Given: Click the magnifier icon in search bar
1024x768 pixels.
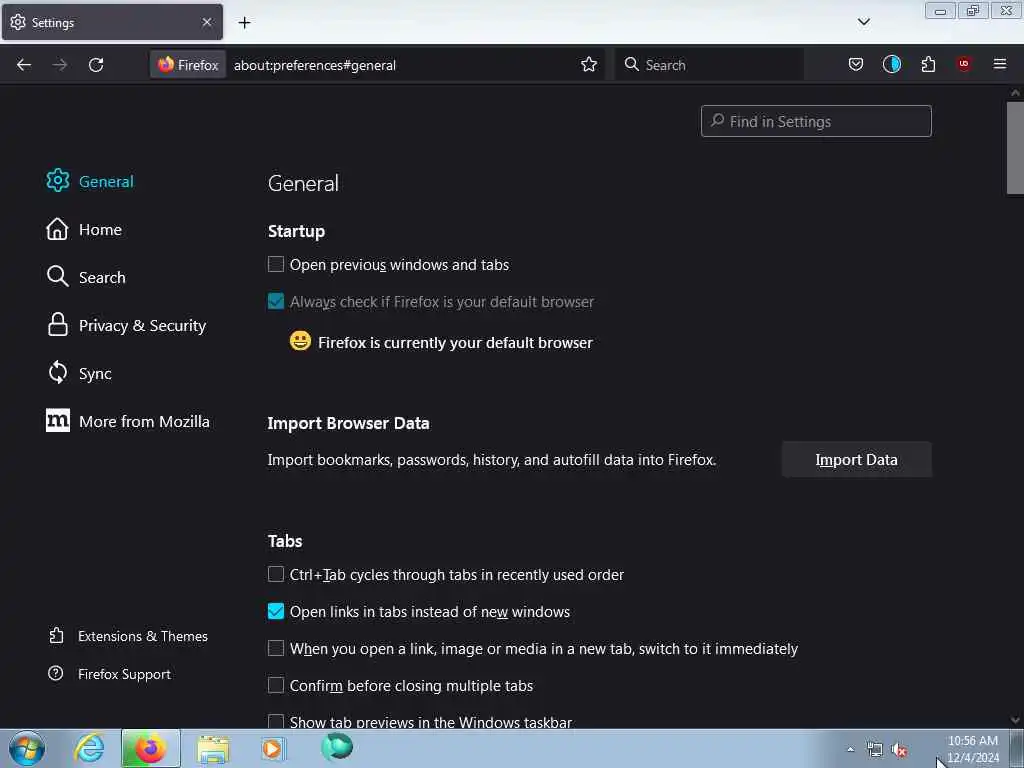Looking at the screenshot, I should [x=631, y=64].
